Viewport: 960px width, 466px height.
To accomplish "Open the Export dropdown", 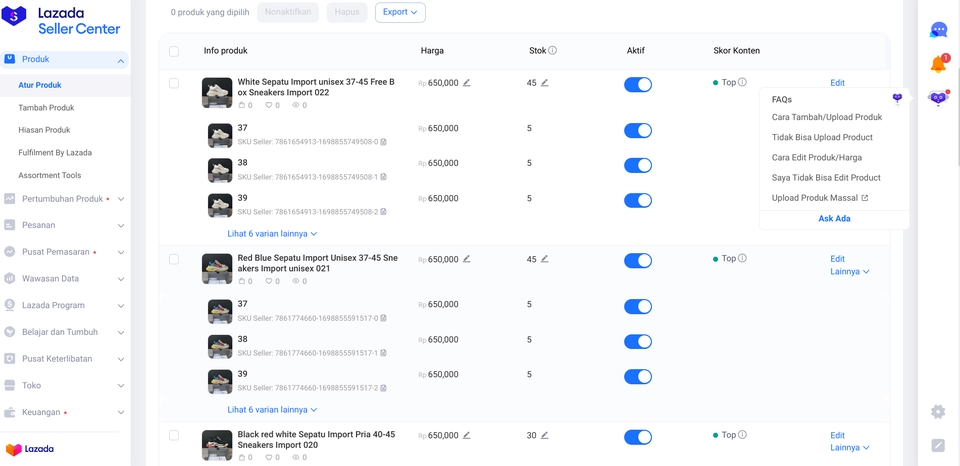I will [400, 12].
